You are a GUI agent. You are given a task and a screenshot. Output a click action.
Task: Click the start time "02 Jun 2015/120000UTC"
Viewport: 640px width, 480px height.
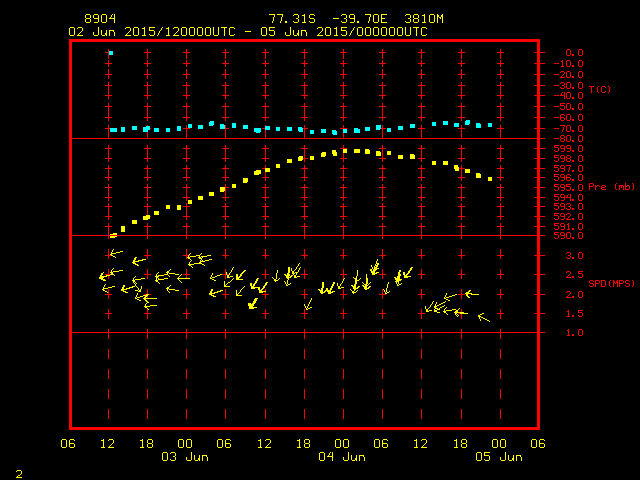(x=152, y=32)
